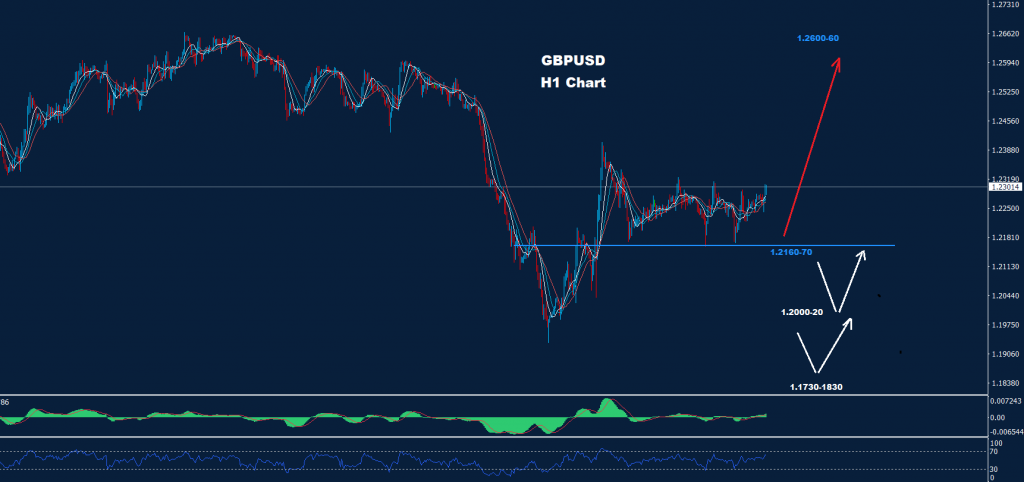Click the lowest candle wick on chart

(548, 340)
